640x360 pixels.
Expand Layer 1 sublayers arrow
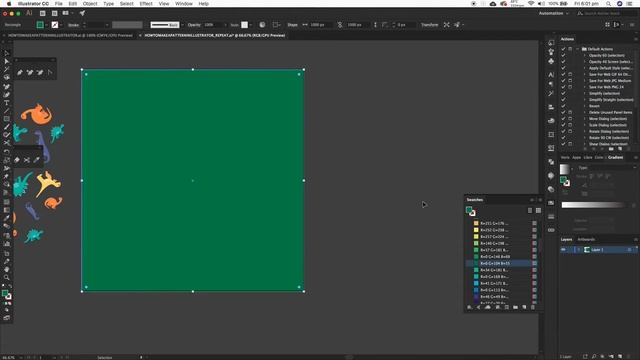578,250
